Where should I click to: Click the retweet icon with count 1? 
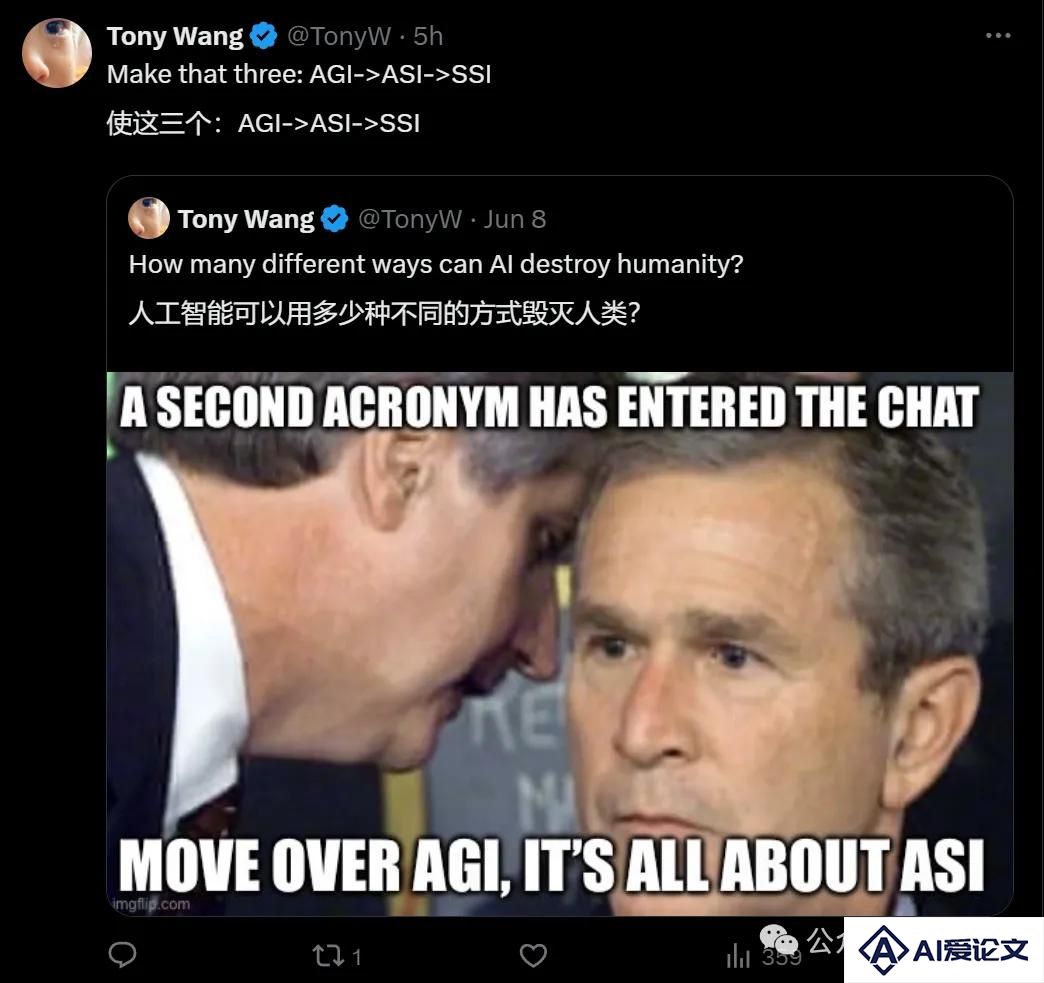[x=337, y=956]
